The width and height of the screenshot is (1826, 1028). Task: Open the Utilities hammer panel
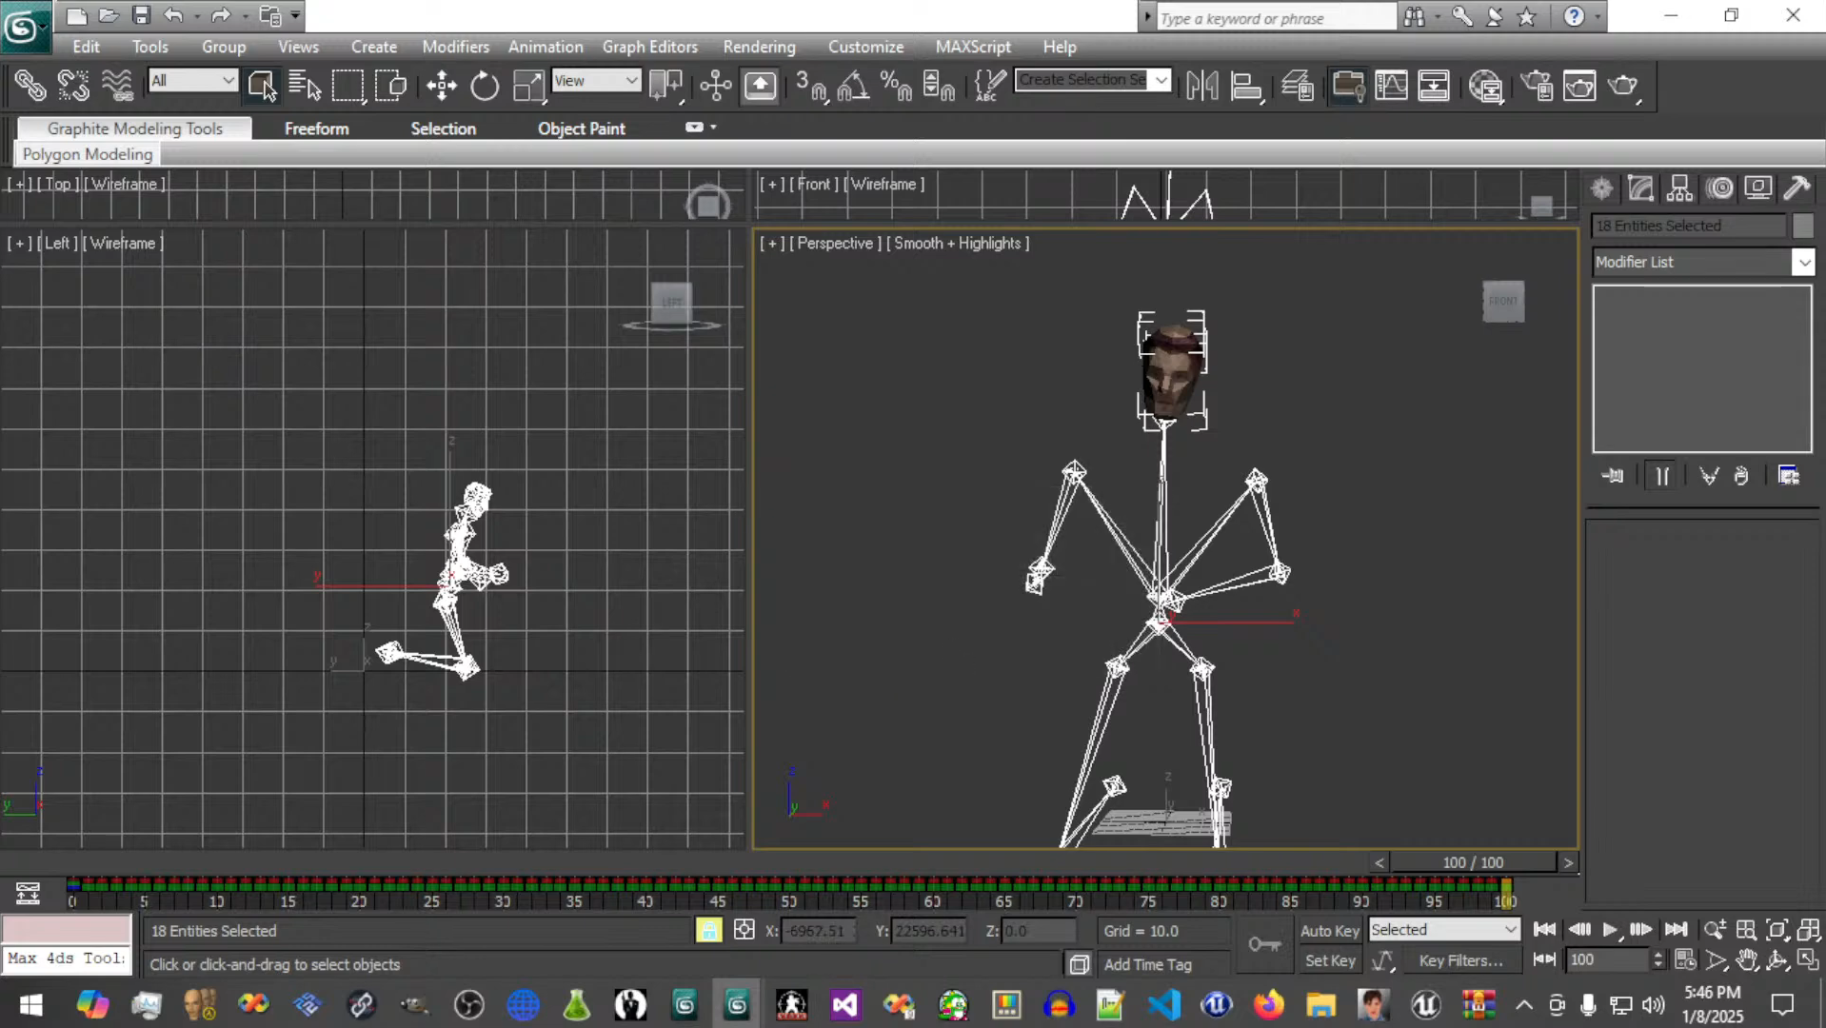(1797, 188)
